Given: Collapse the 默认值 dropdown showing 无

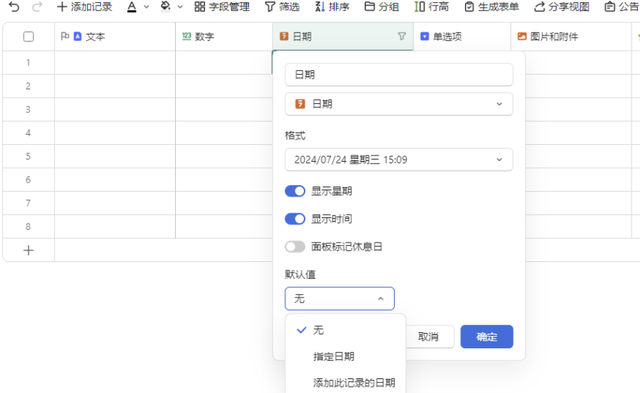Looking at the screenshot, I should point(340,299).
